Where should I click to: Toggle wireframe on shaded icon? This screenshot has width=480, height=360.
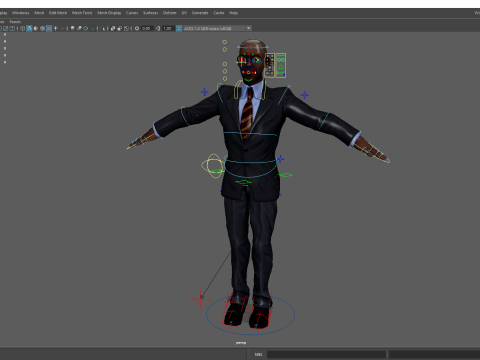pyautogui.click(x=42, y=28)
